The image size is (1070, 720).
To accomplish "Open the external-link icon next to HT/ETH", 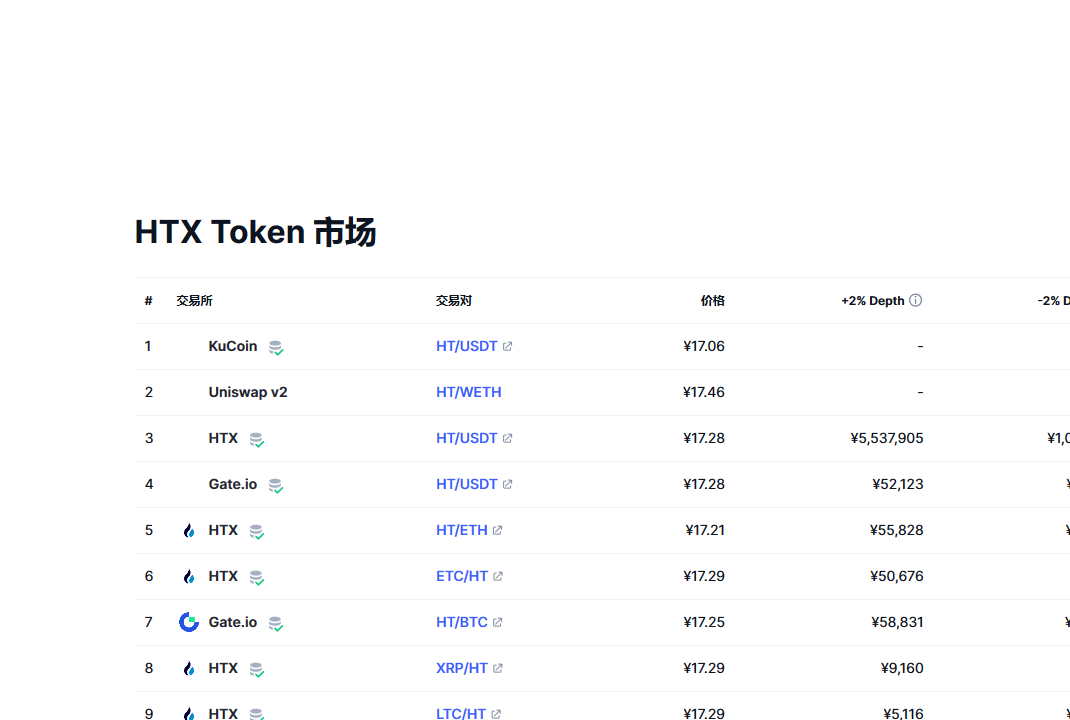I will [497, 530].
